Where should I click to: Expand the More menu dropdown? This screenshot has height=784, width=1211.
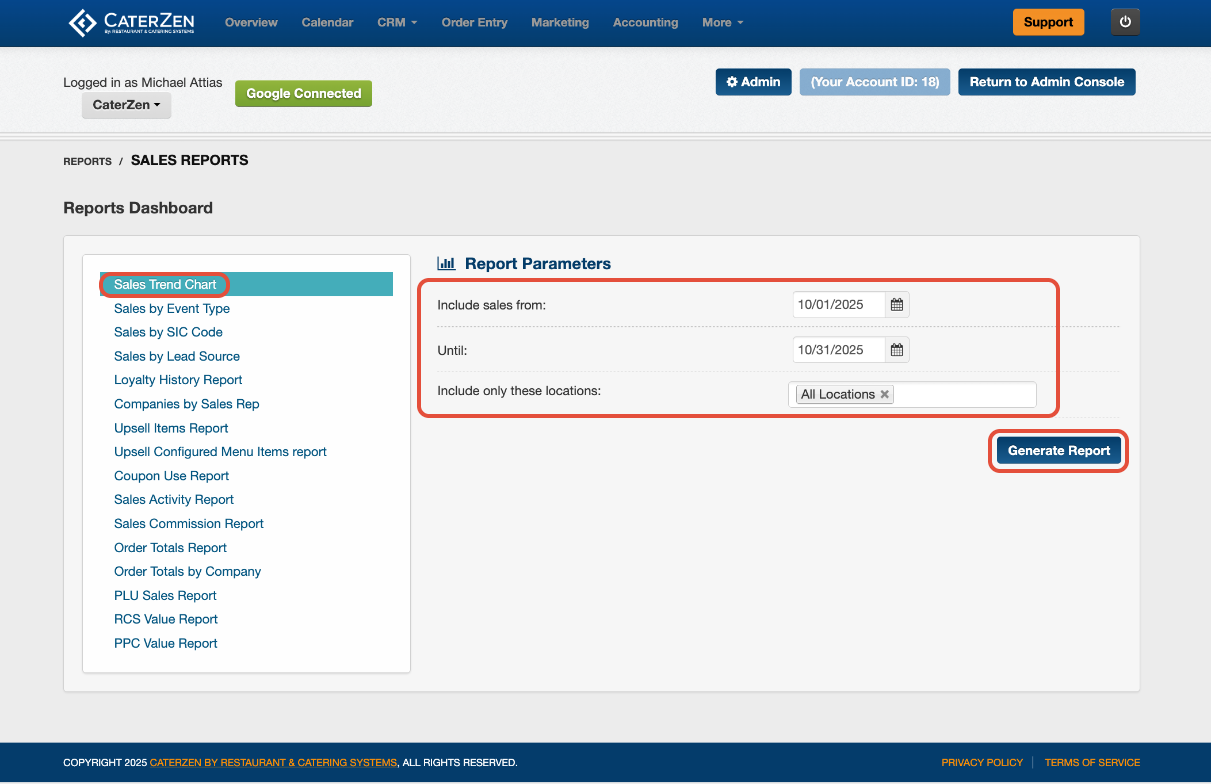click(x=723, y=22)
